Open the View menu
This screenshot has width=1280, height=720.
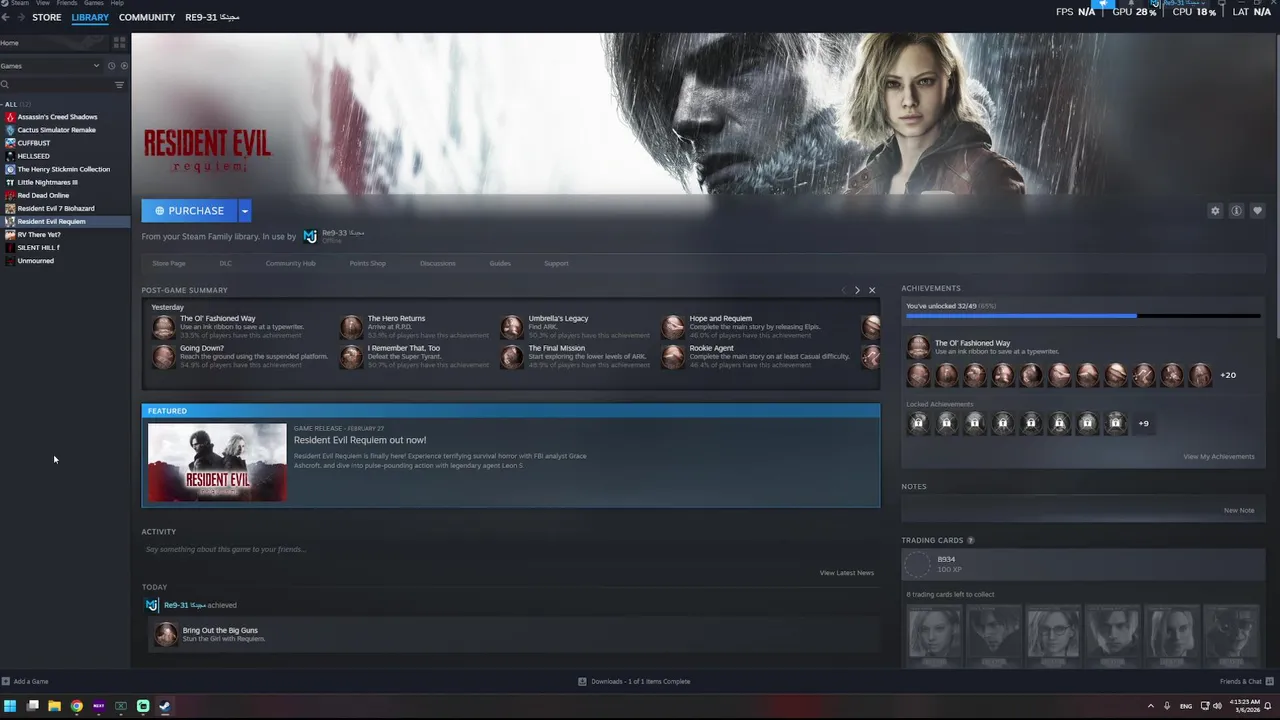43,3
